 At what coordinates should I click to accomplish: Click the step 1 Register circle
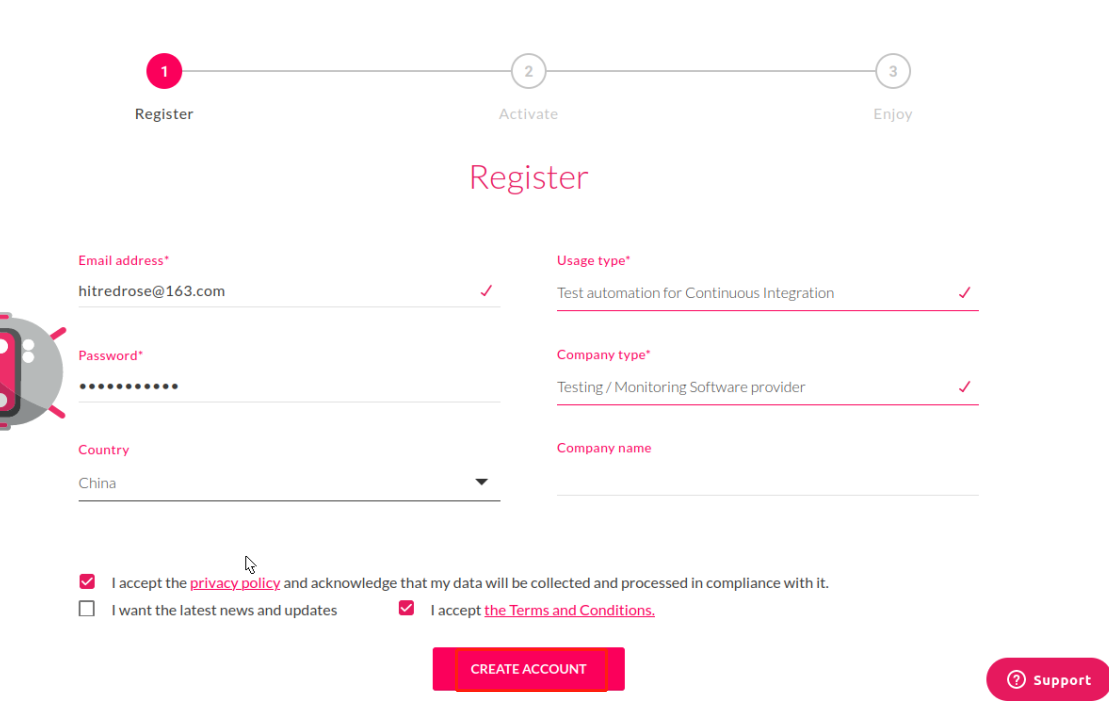pyautogui.click(x=164, y=71)
